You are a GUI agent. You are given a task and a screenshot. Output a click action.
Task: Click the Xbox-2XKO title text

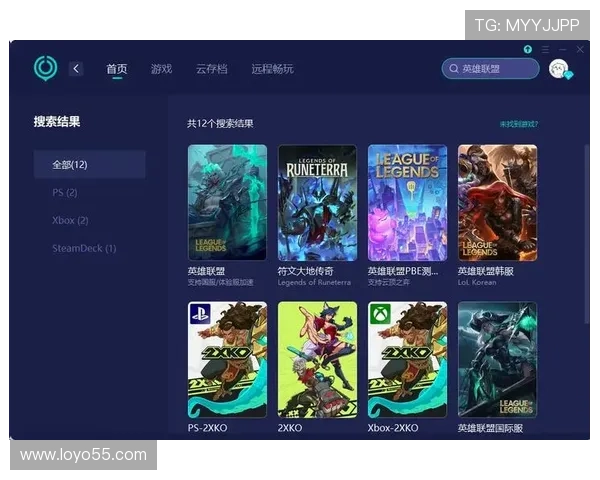click(x=393, y=428)
